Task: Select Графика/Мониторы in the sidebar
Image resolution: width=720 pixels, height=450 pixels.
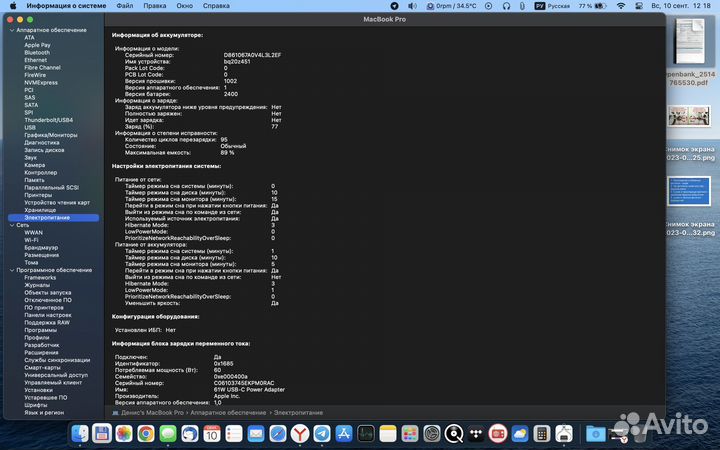Action: (x=51, y=135)
